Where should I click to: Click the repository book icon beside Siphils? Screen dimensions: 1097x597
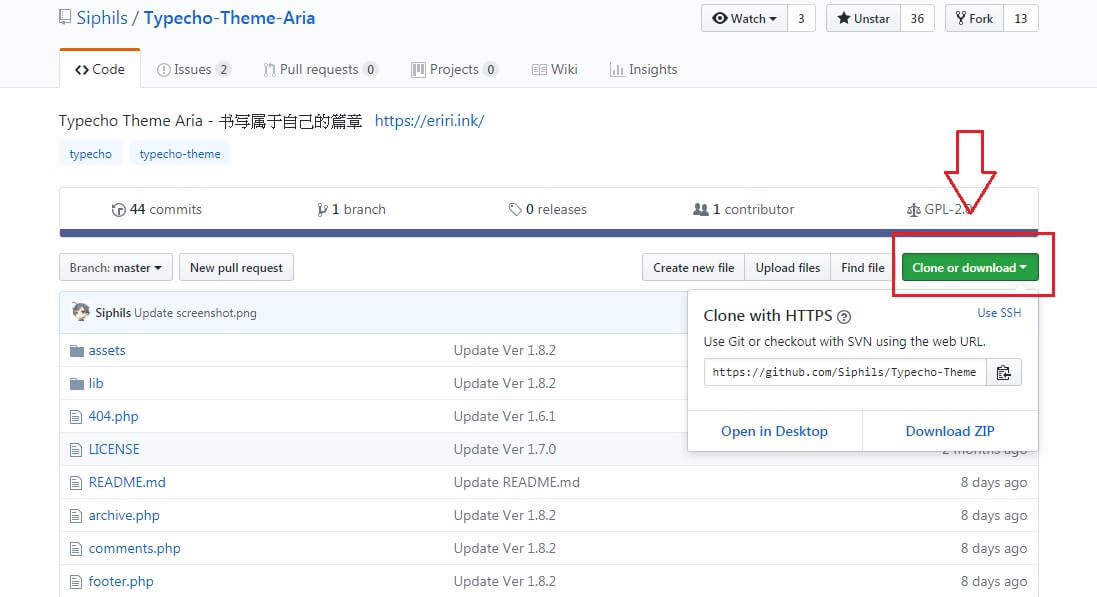pos(65,17)
